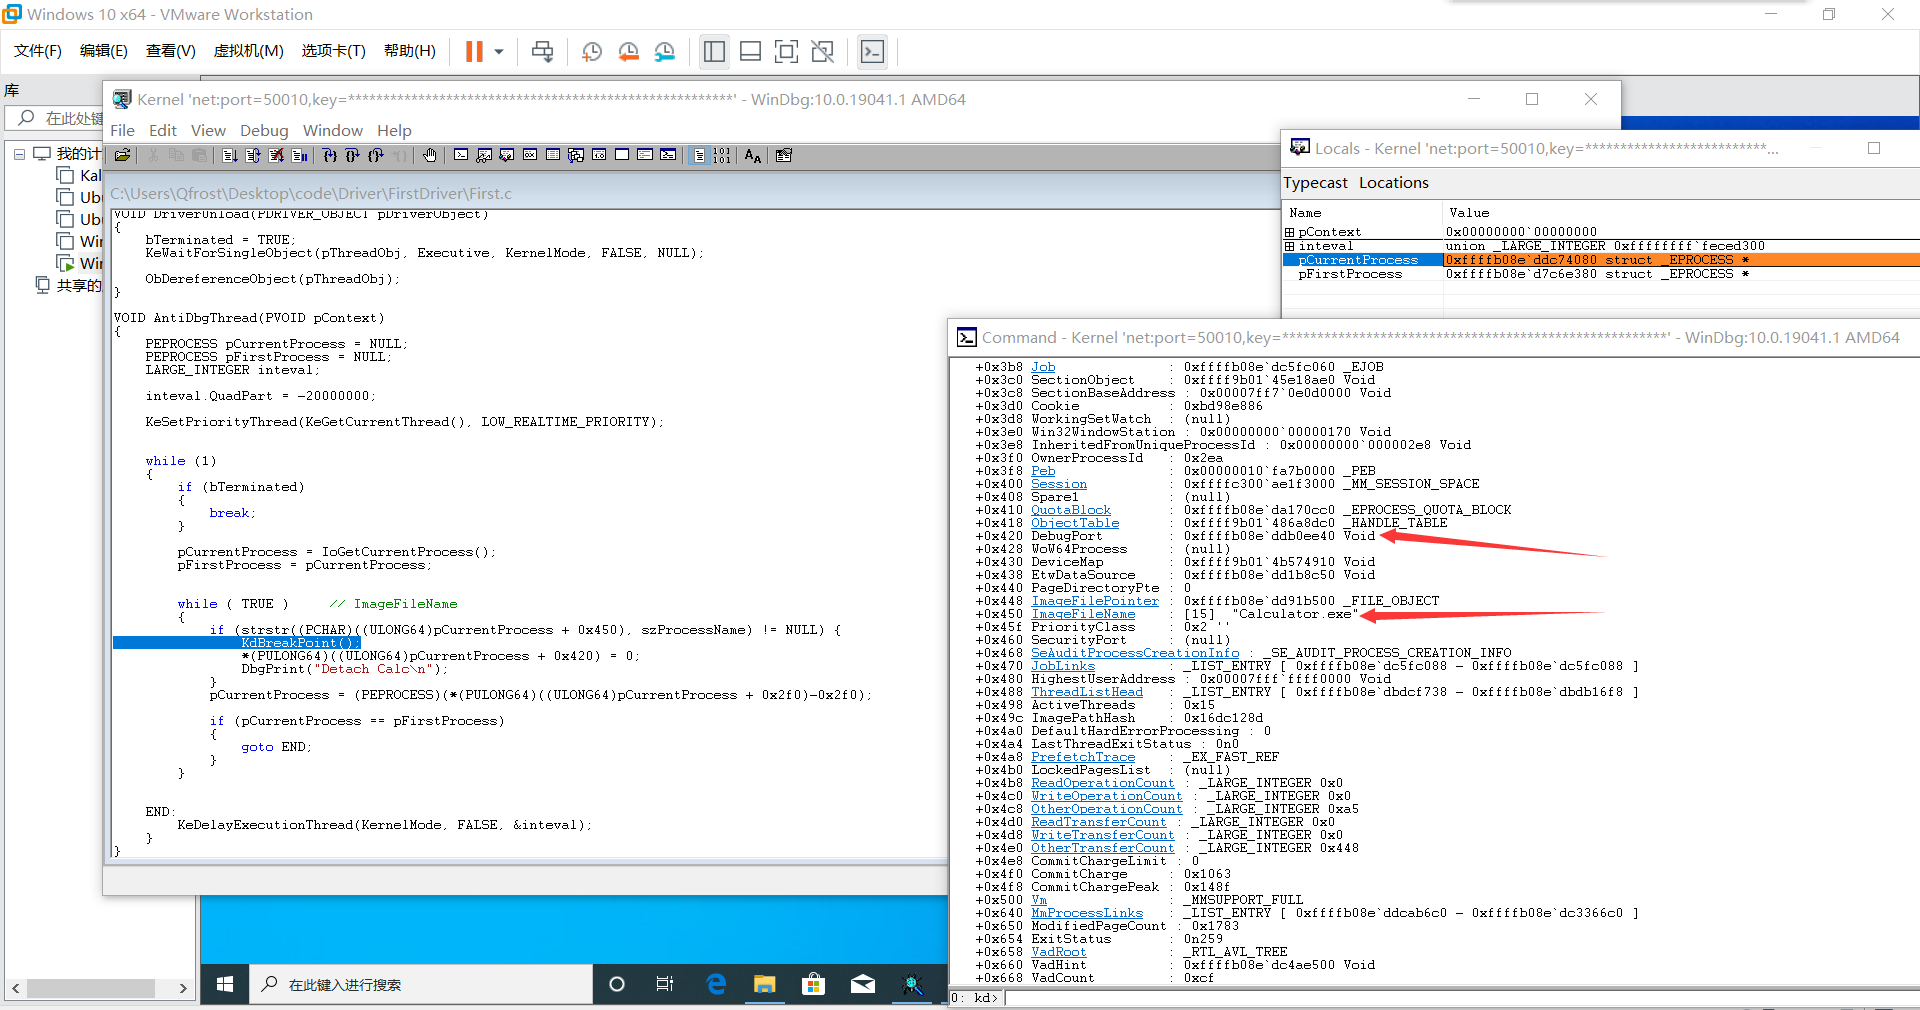Toggle VMware library sidebar view button

(714, 52)
